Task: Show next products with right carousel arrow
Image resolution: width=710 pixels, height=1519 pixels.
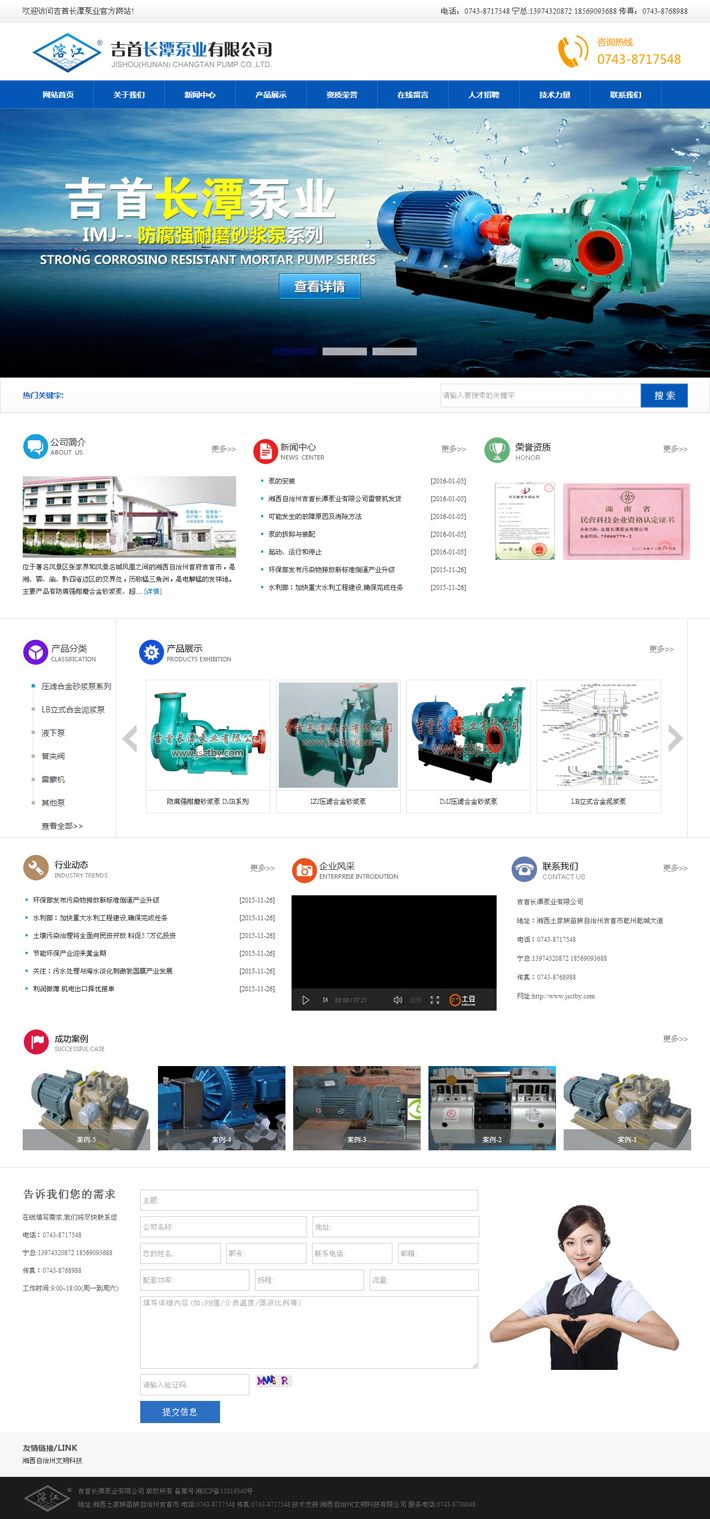Action: (675, 738)
